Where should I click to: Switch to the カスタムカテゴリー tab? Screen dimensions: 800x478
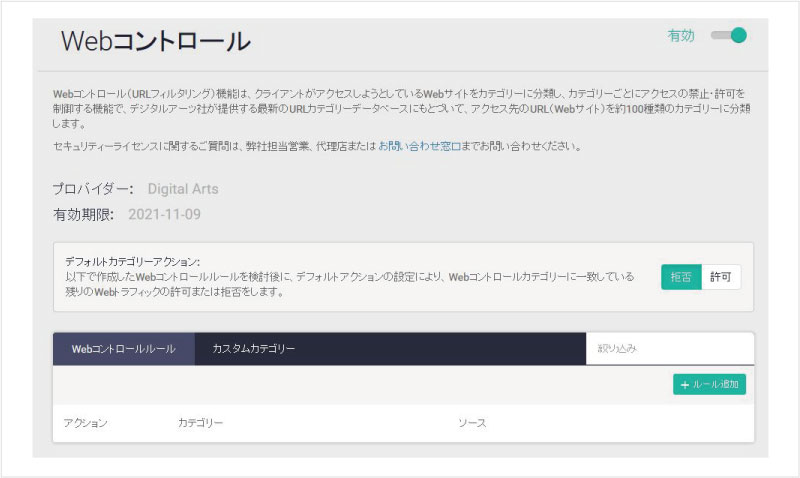(253, 349)
